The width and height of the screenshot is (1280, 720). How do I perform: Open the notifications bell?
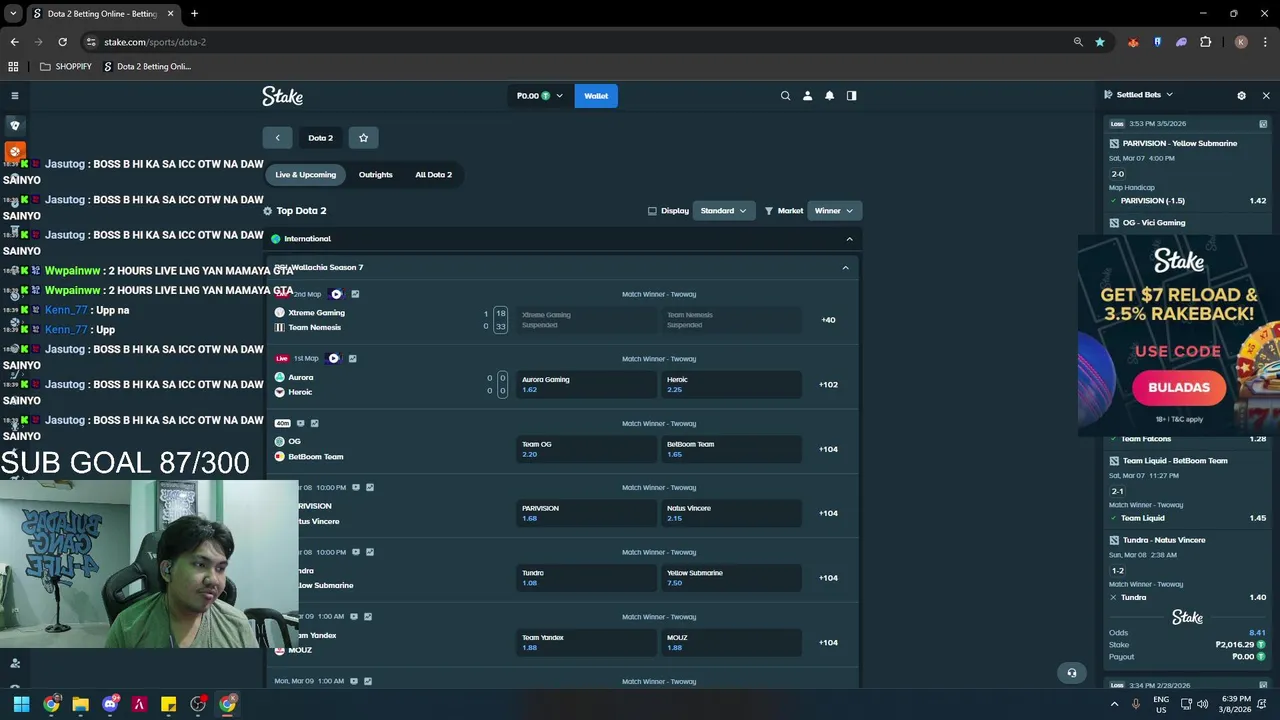[x=829, y=96]
